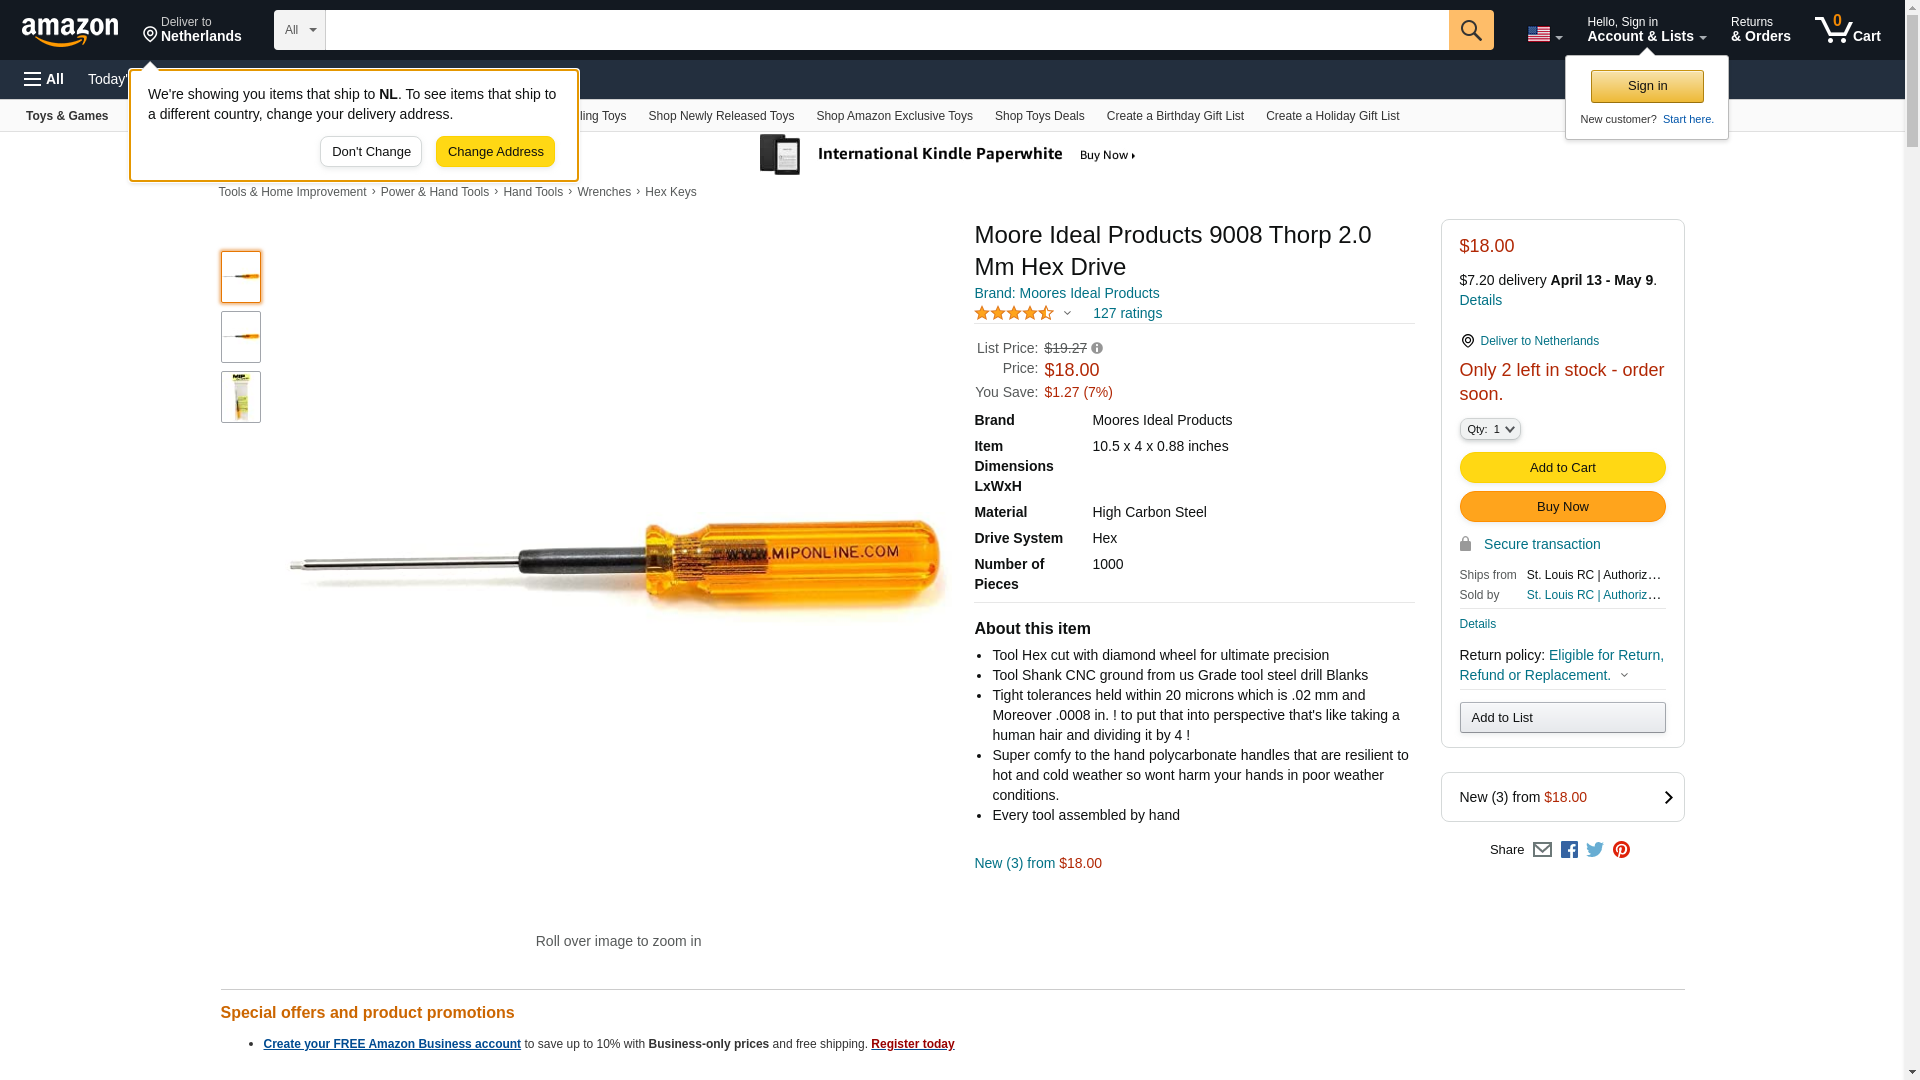
Task: Click into the search input field
Action: click(886, 30)
